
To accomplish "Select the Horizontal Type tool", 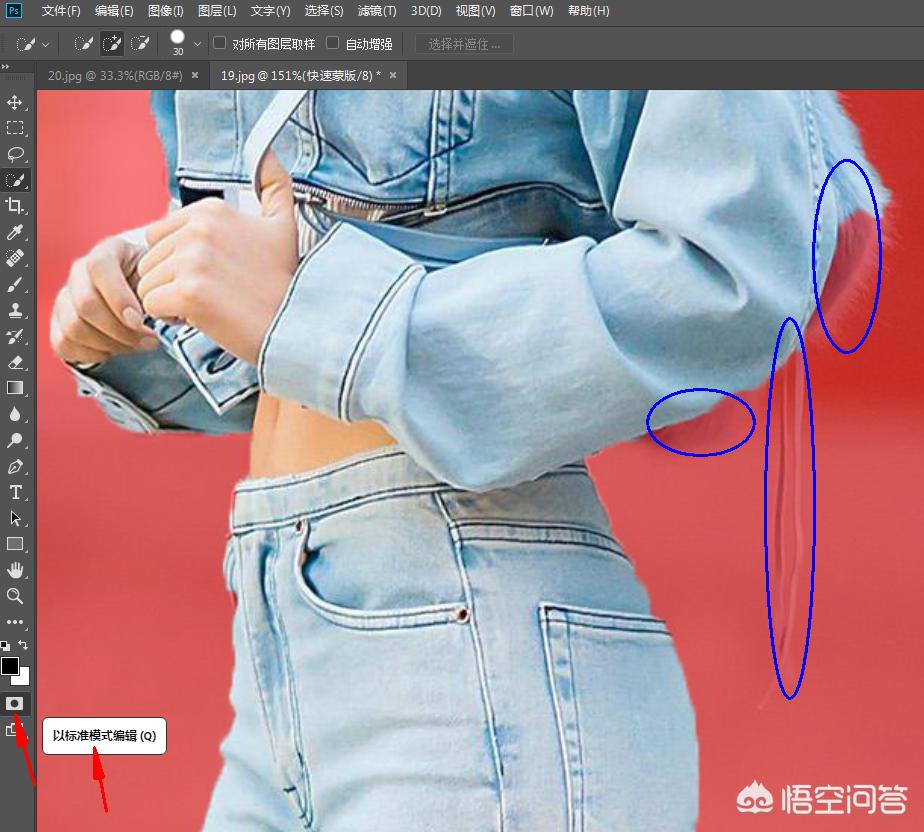I will coord(14,492).
